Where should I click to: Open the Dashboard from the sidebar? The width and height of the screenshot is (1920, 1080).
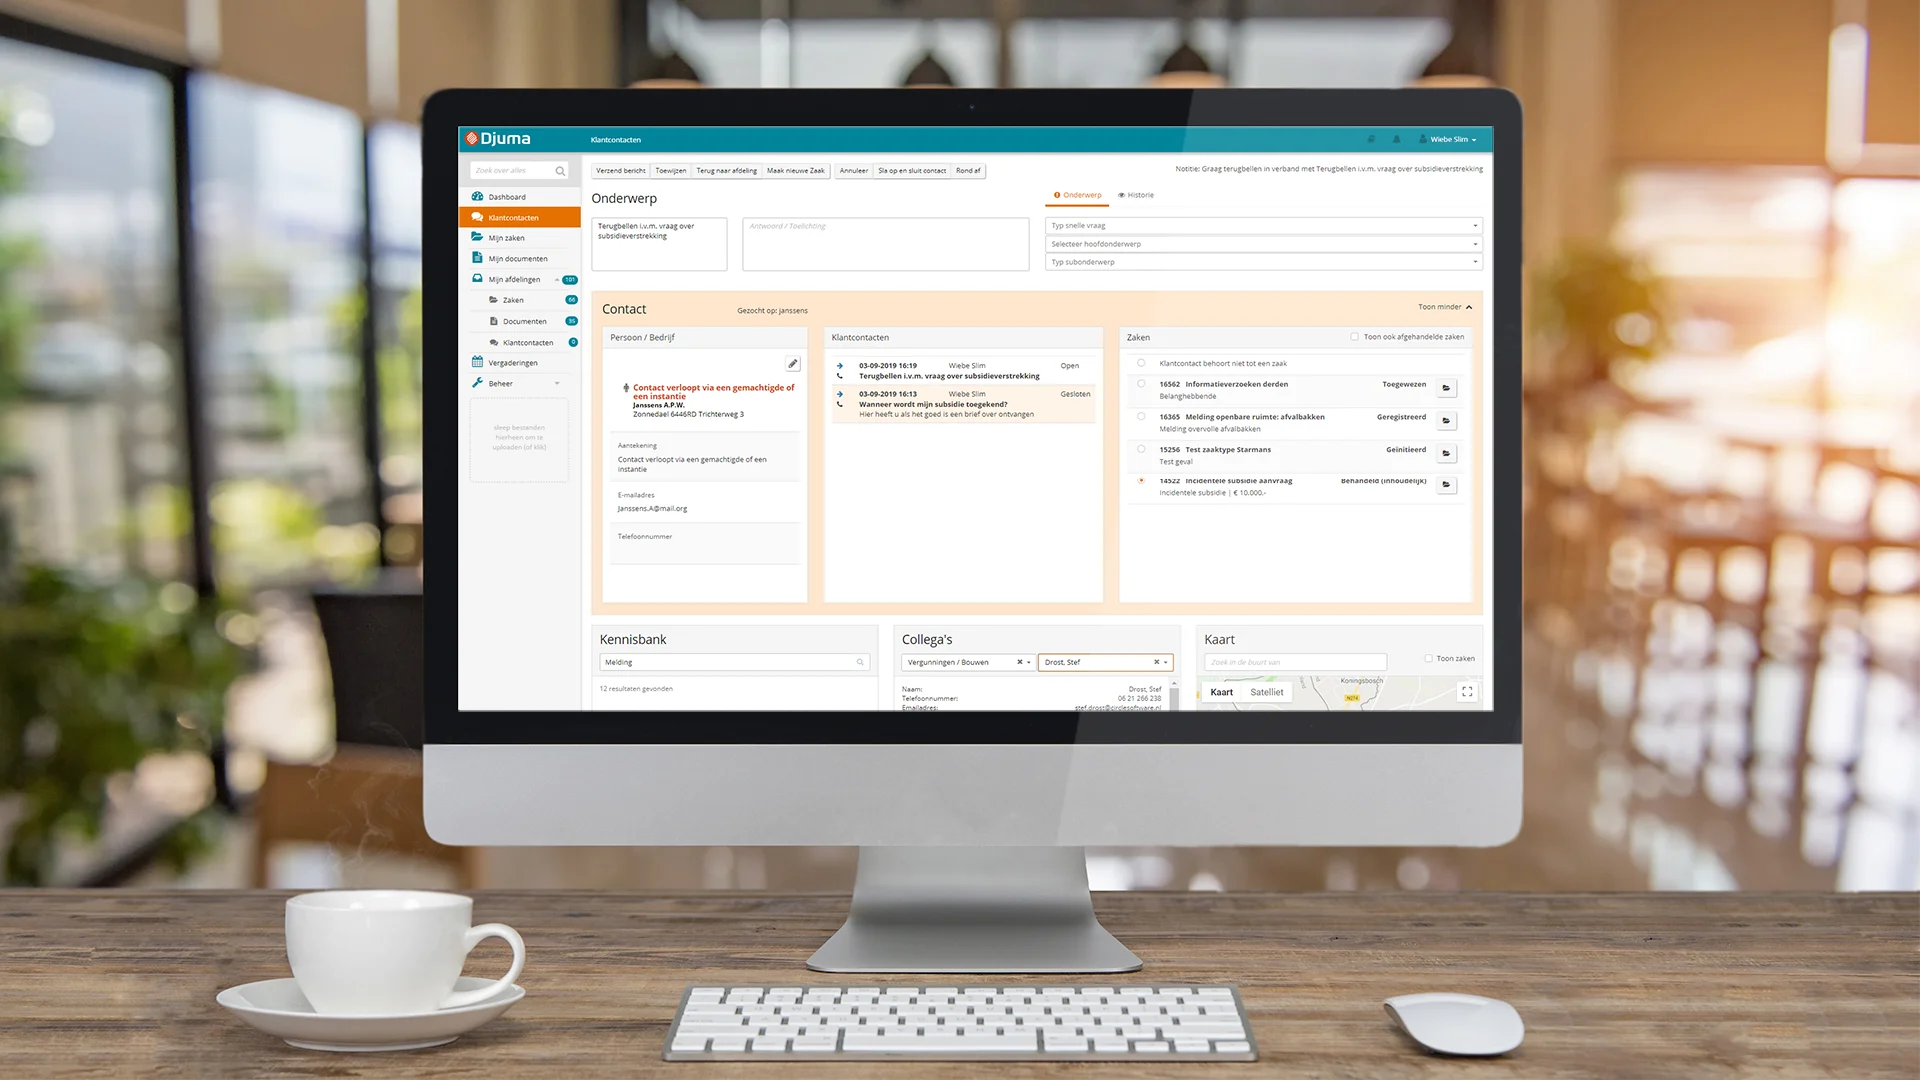506,197
